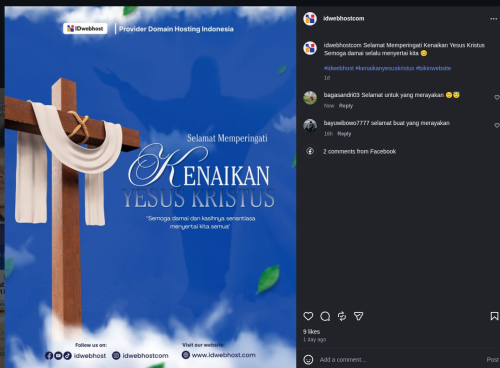Click the '16h' comment timestamp

tap(328, 134)
